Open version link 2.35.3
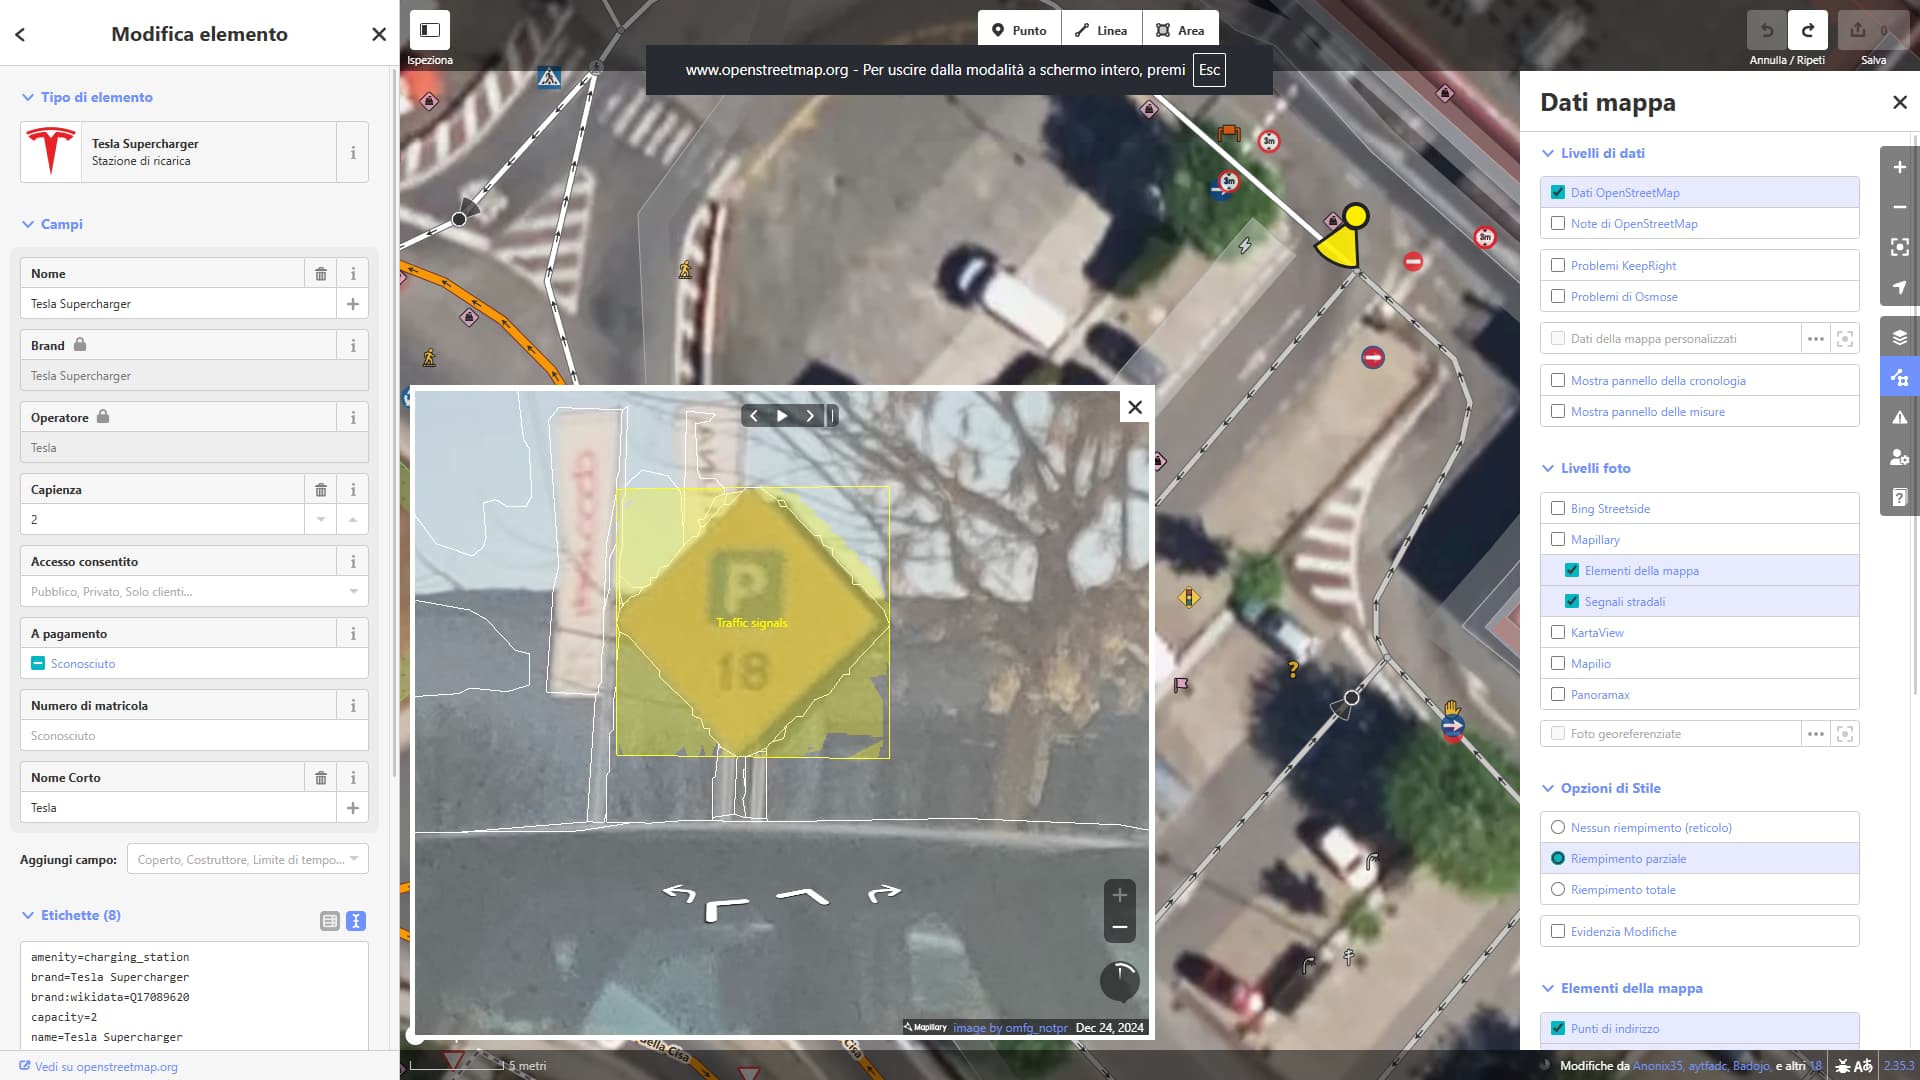Screen dimensions: 1920x1080 (1899, 1066)
